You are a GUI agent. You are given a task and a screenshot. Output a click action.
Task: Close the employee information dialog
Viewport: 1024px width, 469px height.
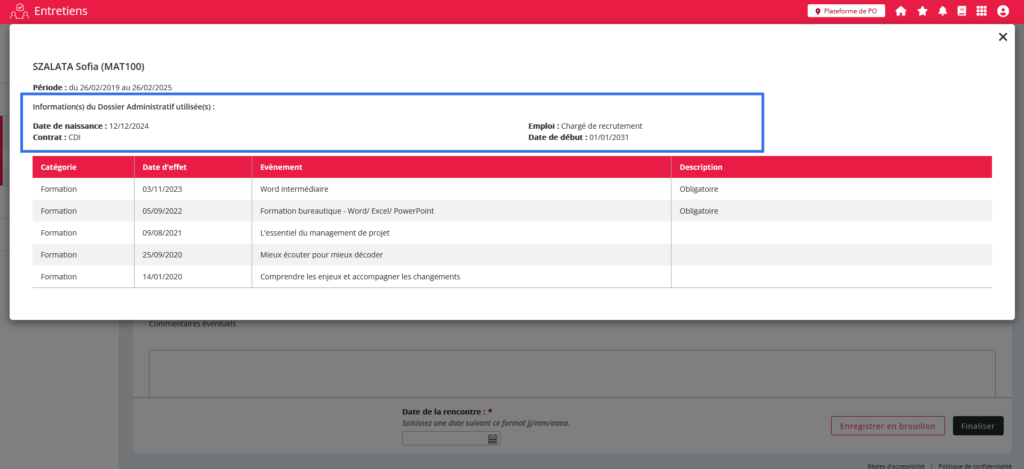tap(1002, 37)
